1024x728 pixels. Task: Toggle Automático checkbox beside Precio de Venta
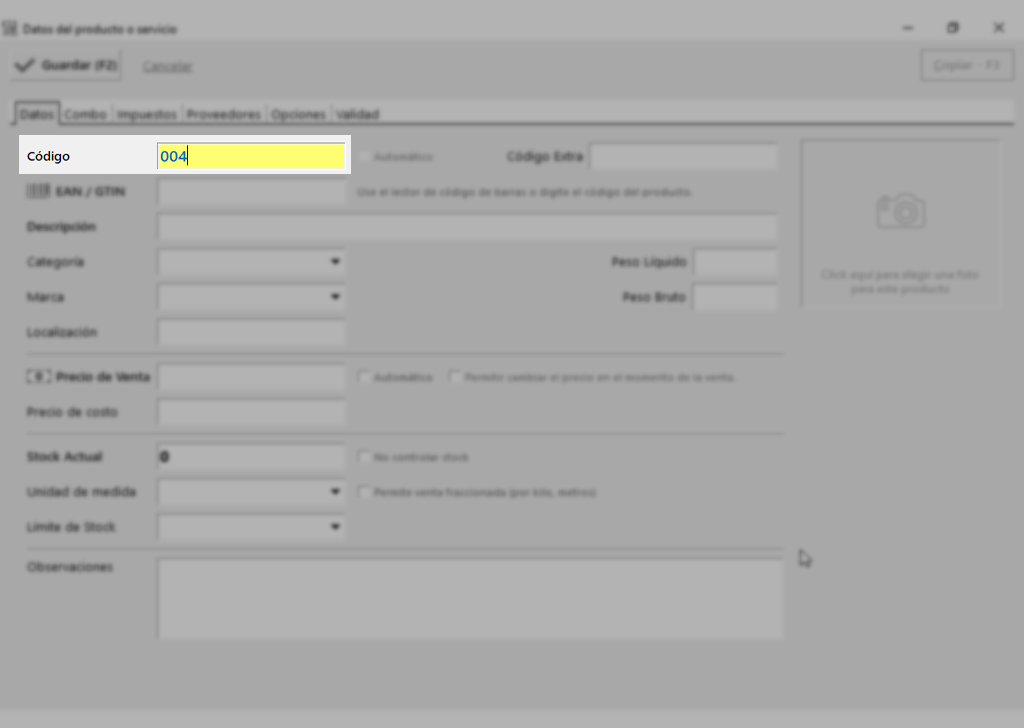364,377
